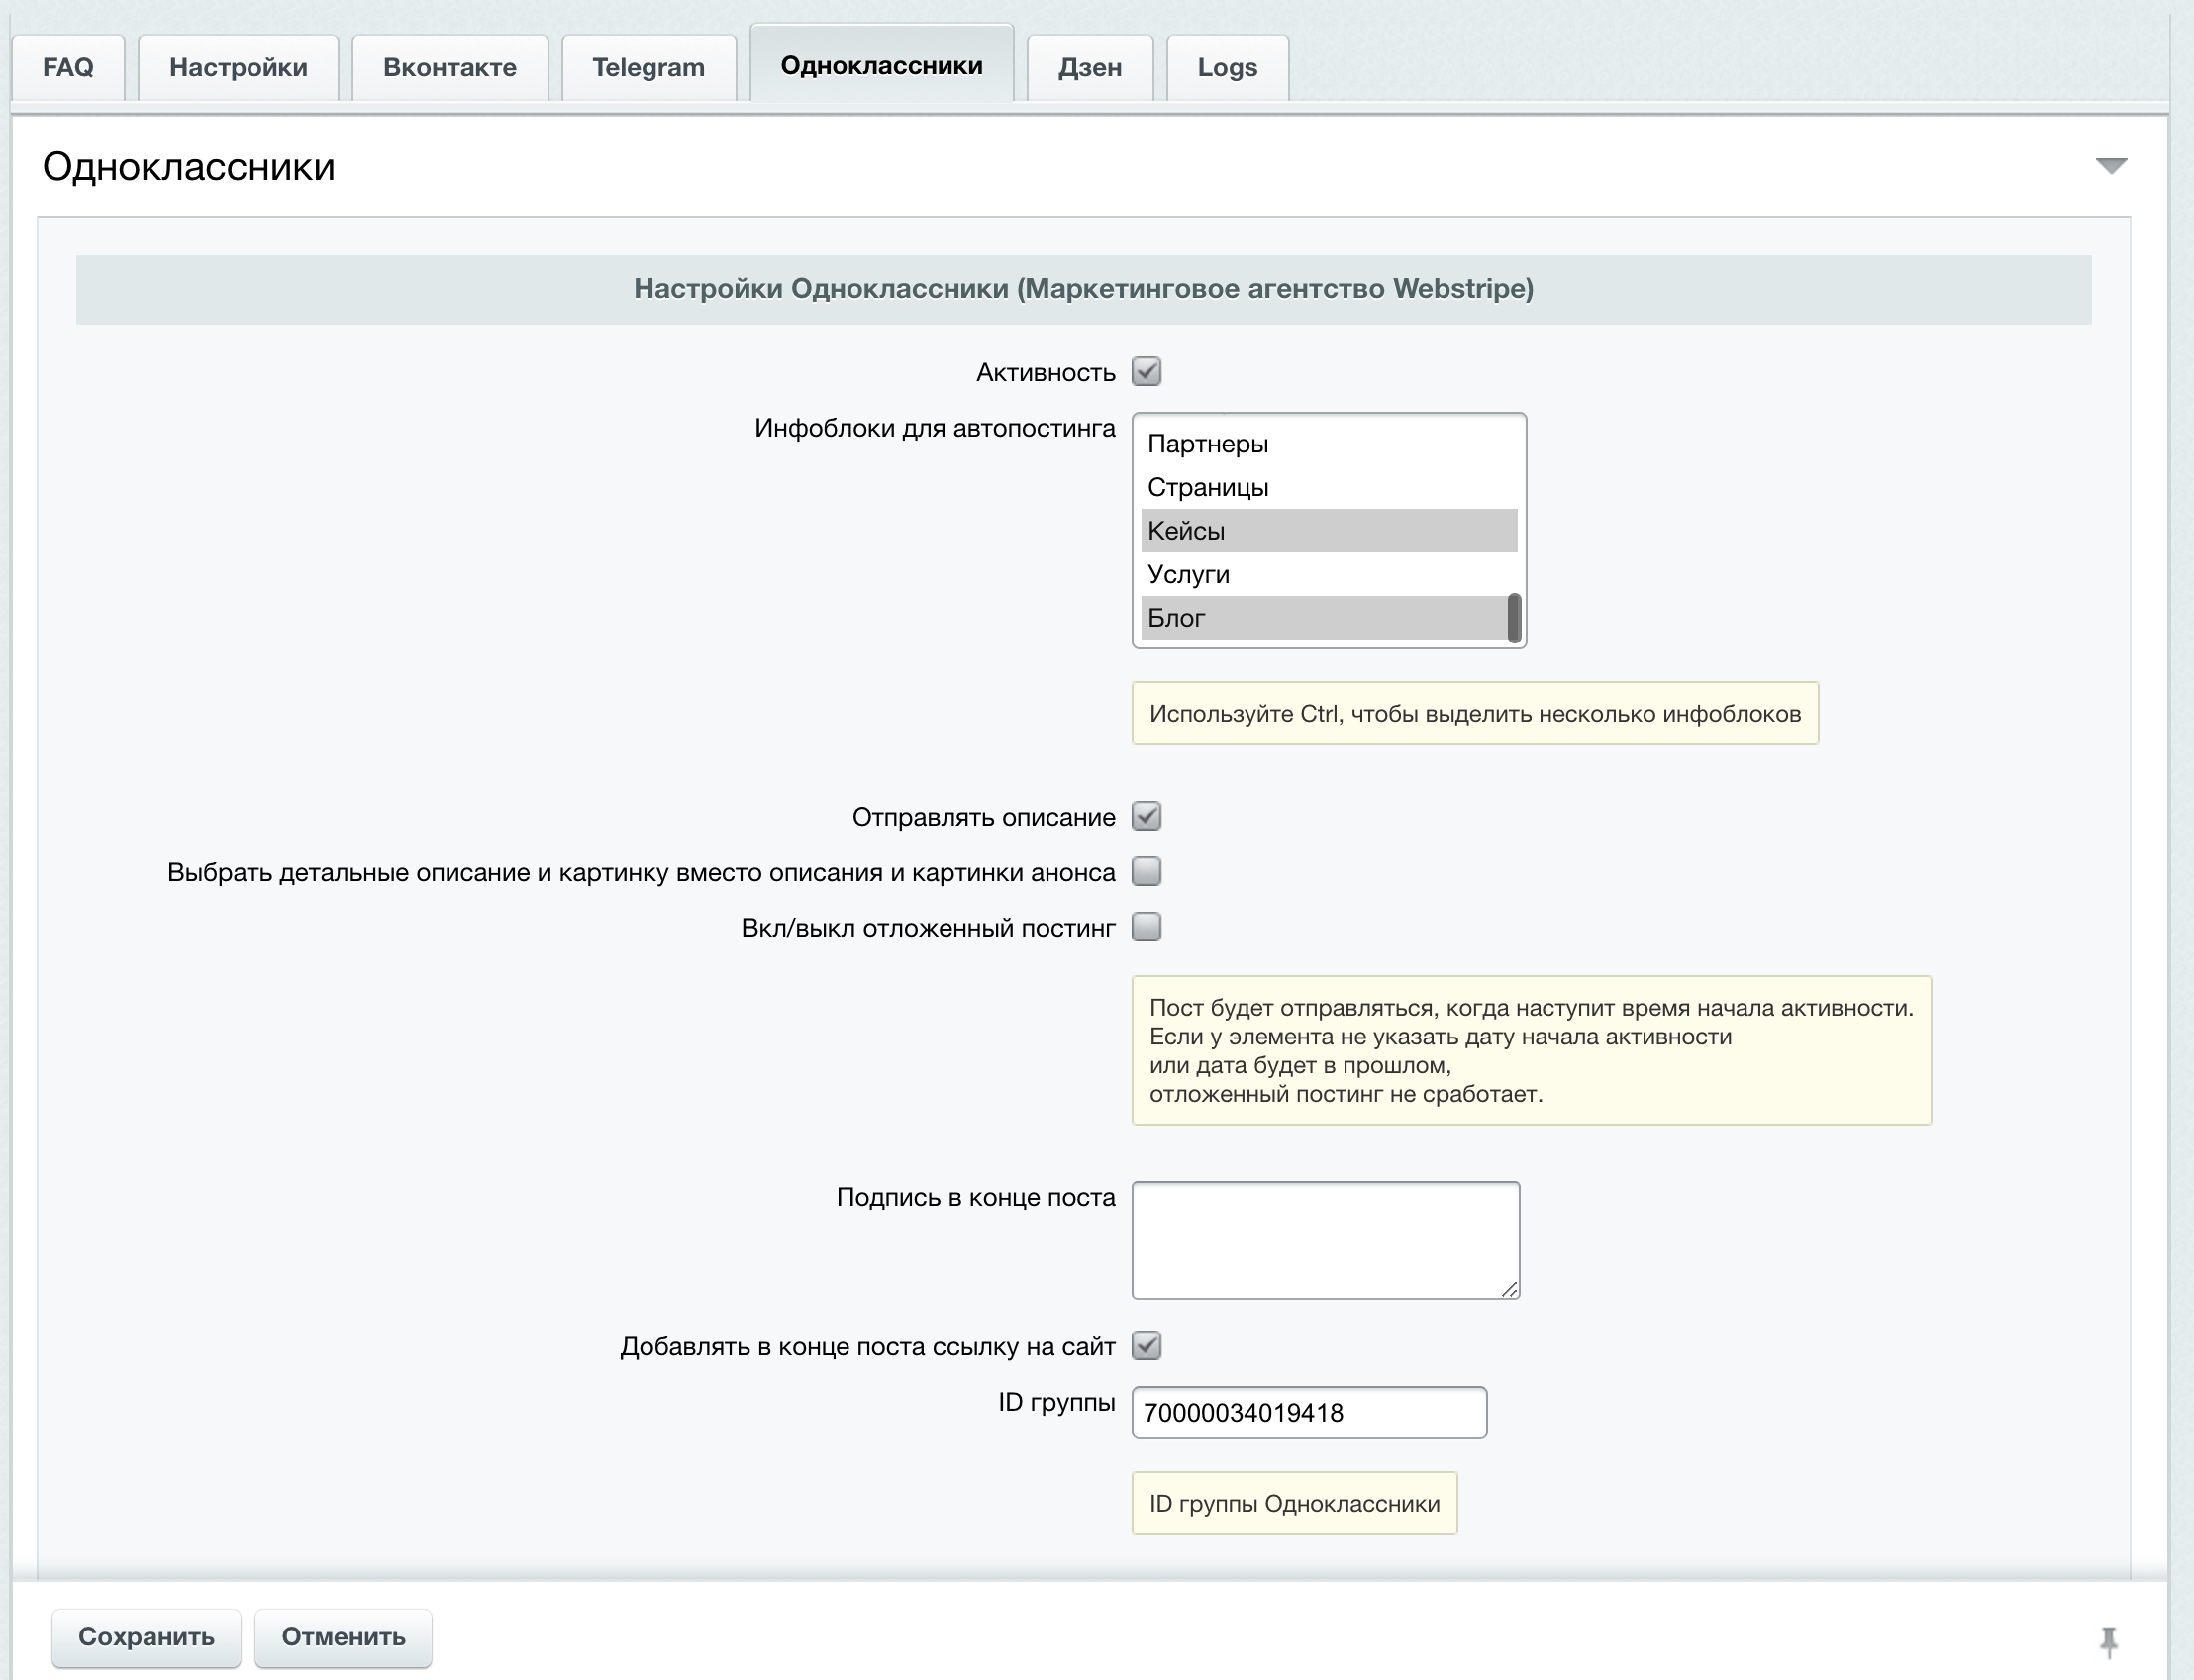The height and width of the screenshot is (1680, 2194).
Task: Toggle the Активность checkbox
Action: [1146, 372]
